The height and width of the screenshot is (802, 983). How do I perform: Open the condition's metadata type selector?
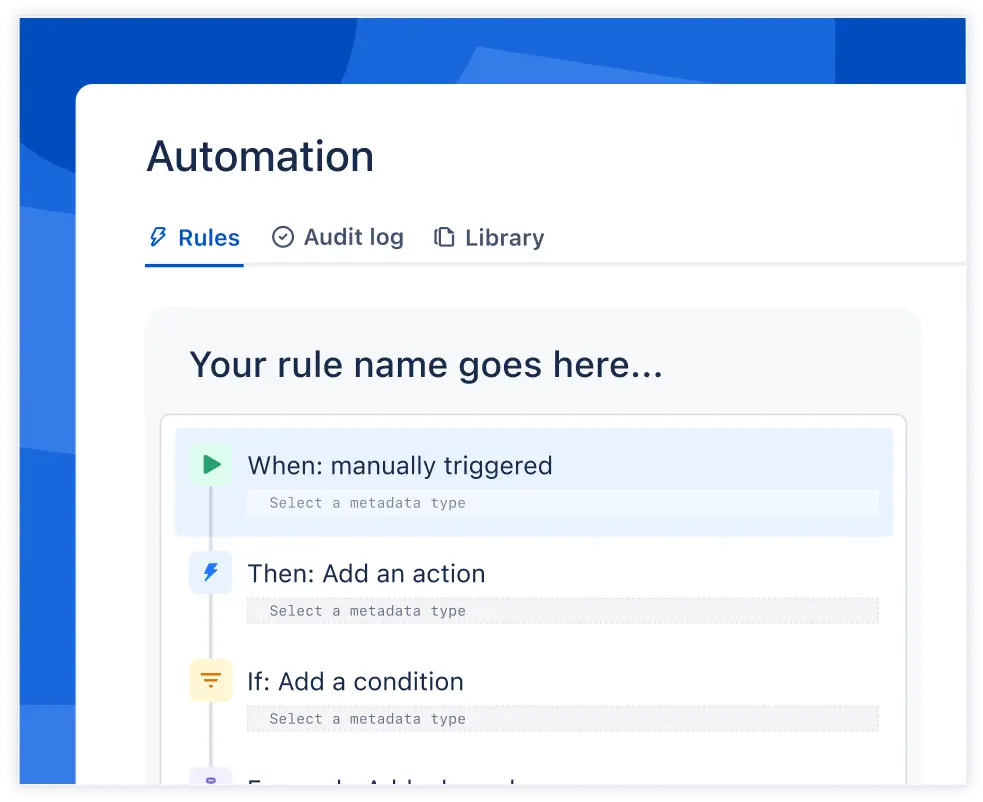click(562, 719)
